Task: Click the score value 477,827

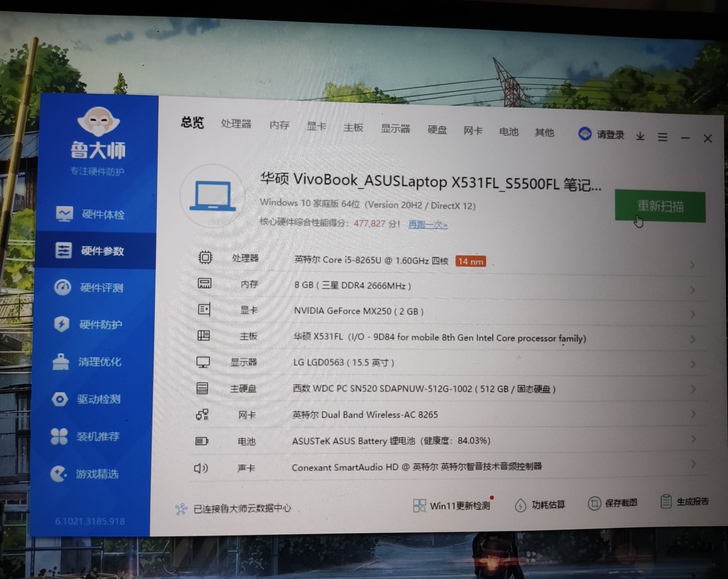Action: tap(370, 223)
